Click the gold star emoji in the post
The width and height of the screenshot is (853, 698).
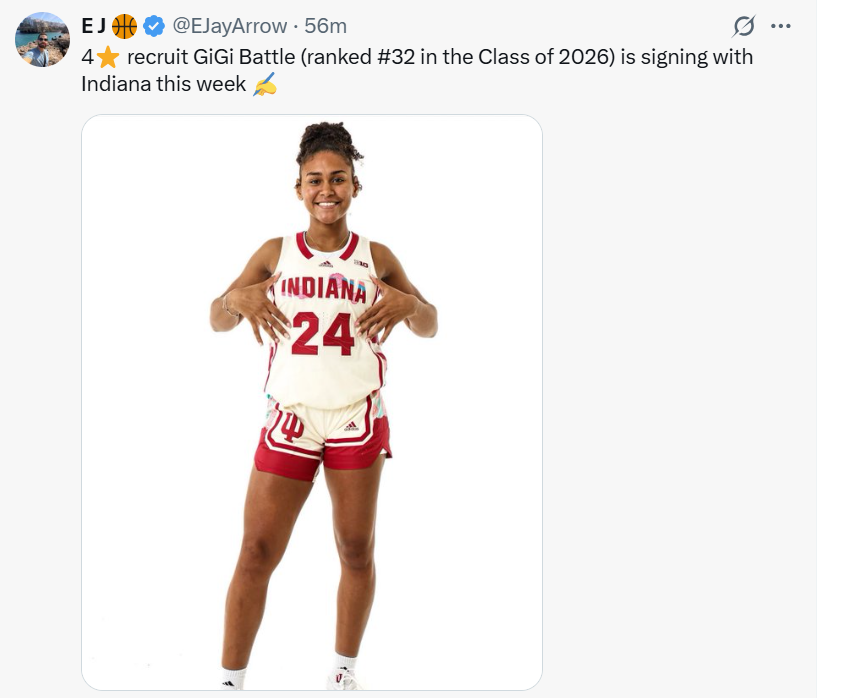(x=108, y=57)
